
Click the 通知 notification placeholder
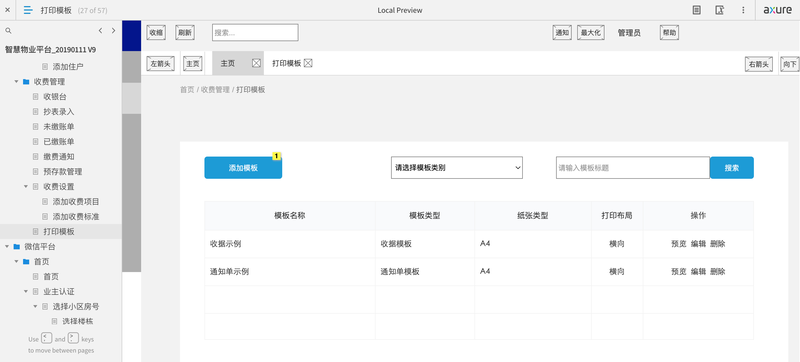click(x=562, y=33)
